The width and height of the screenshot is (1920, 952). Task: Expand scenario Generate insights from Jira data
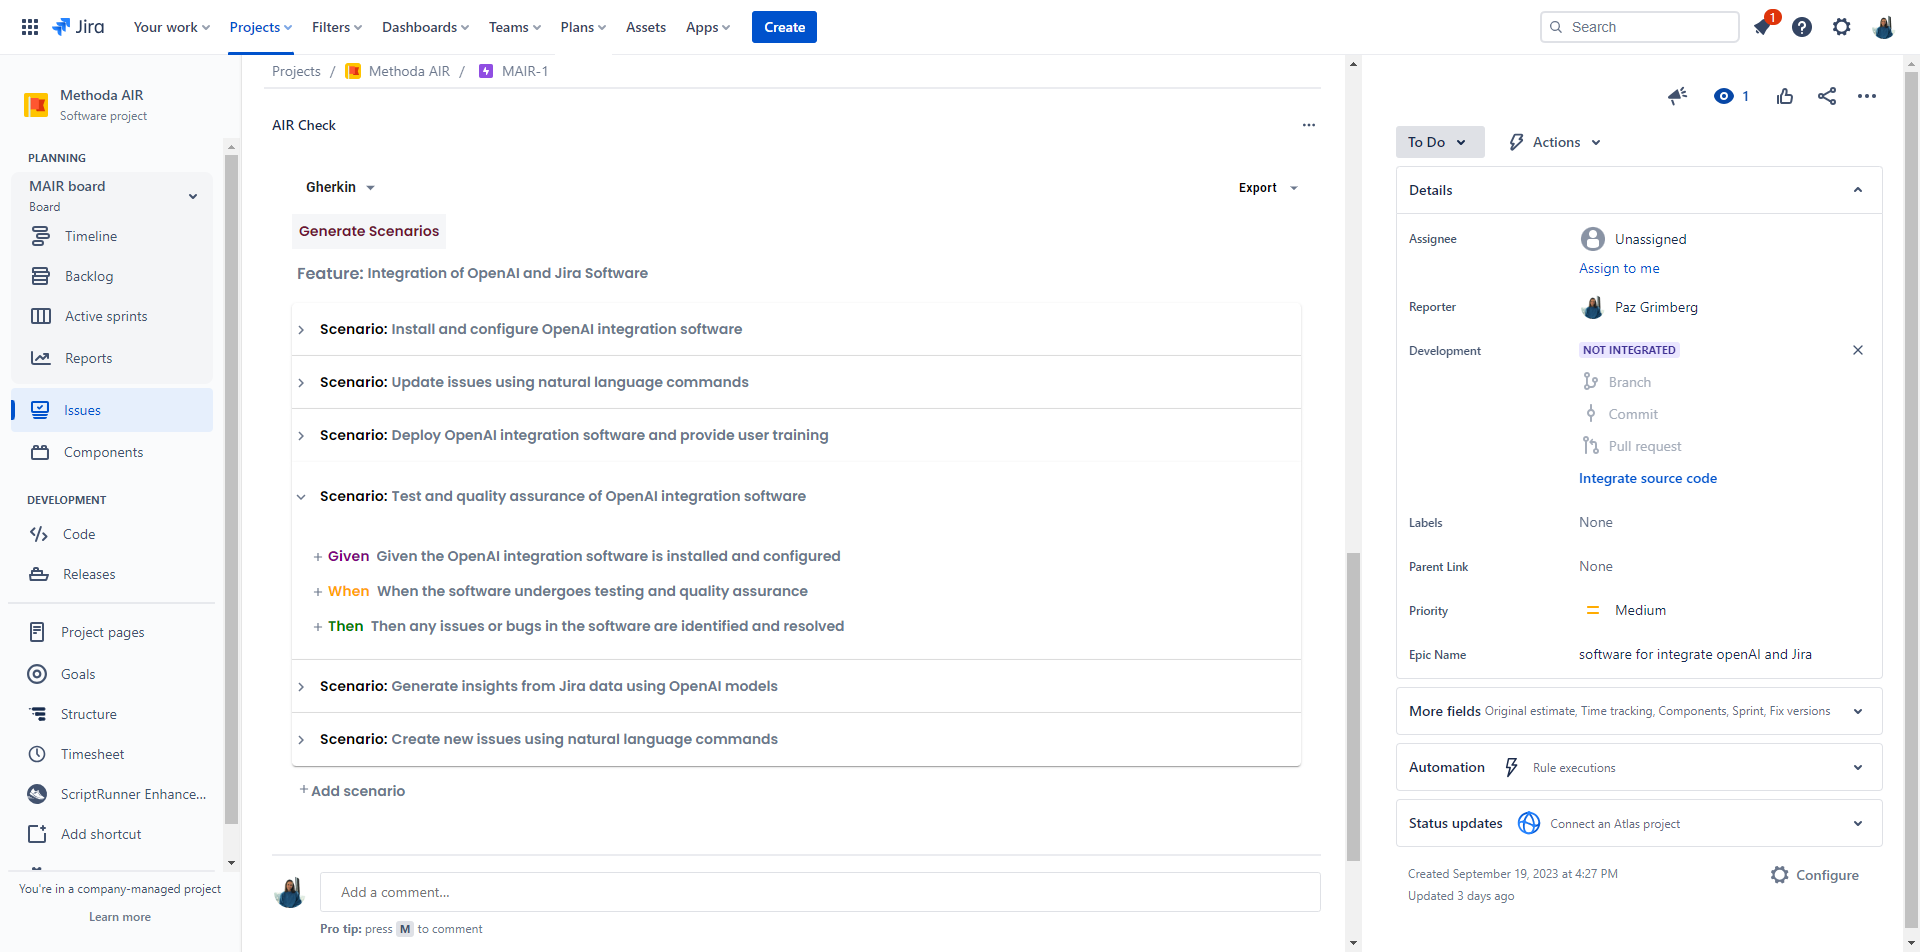(x=301, y=687)
